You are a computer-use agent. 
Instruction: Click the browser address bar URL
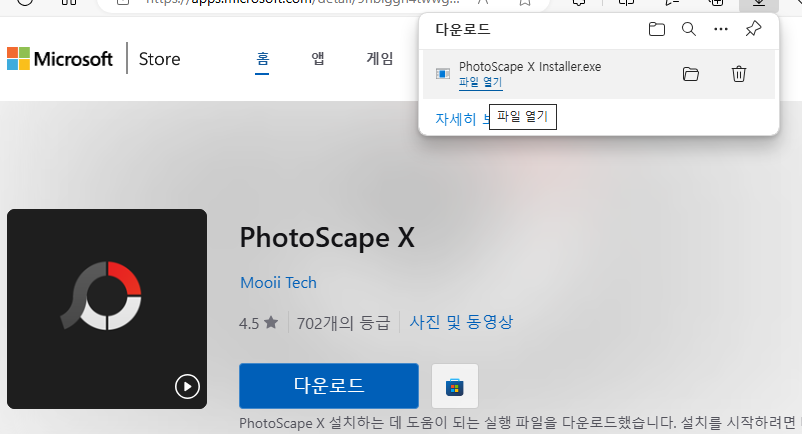[302, 2]
